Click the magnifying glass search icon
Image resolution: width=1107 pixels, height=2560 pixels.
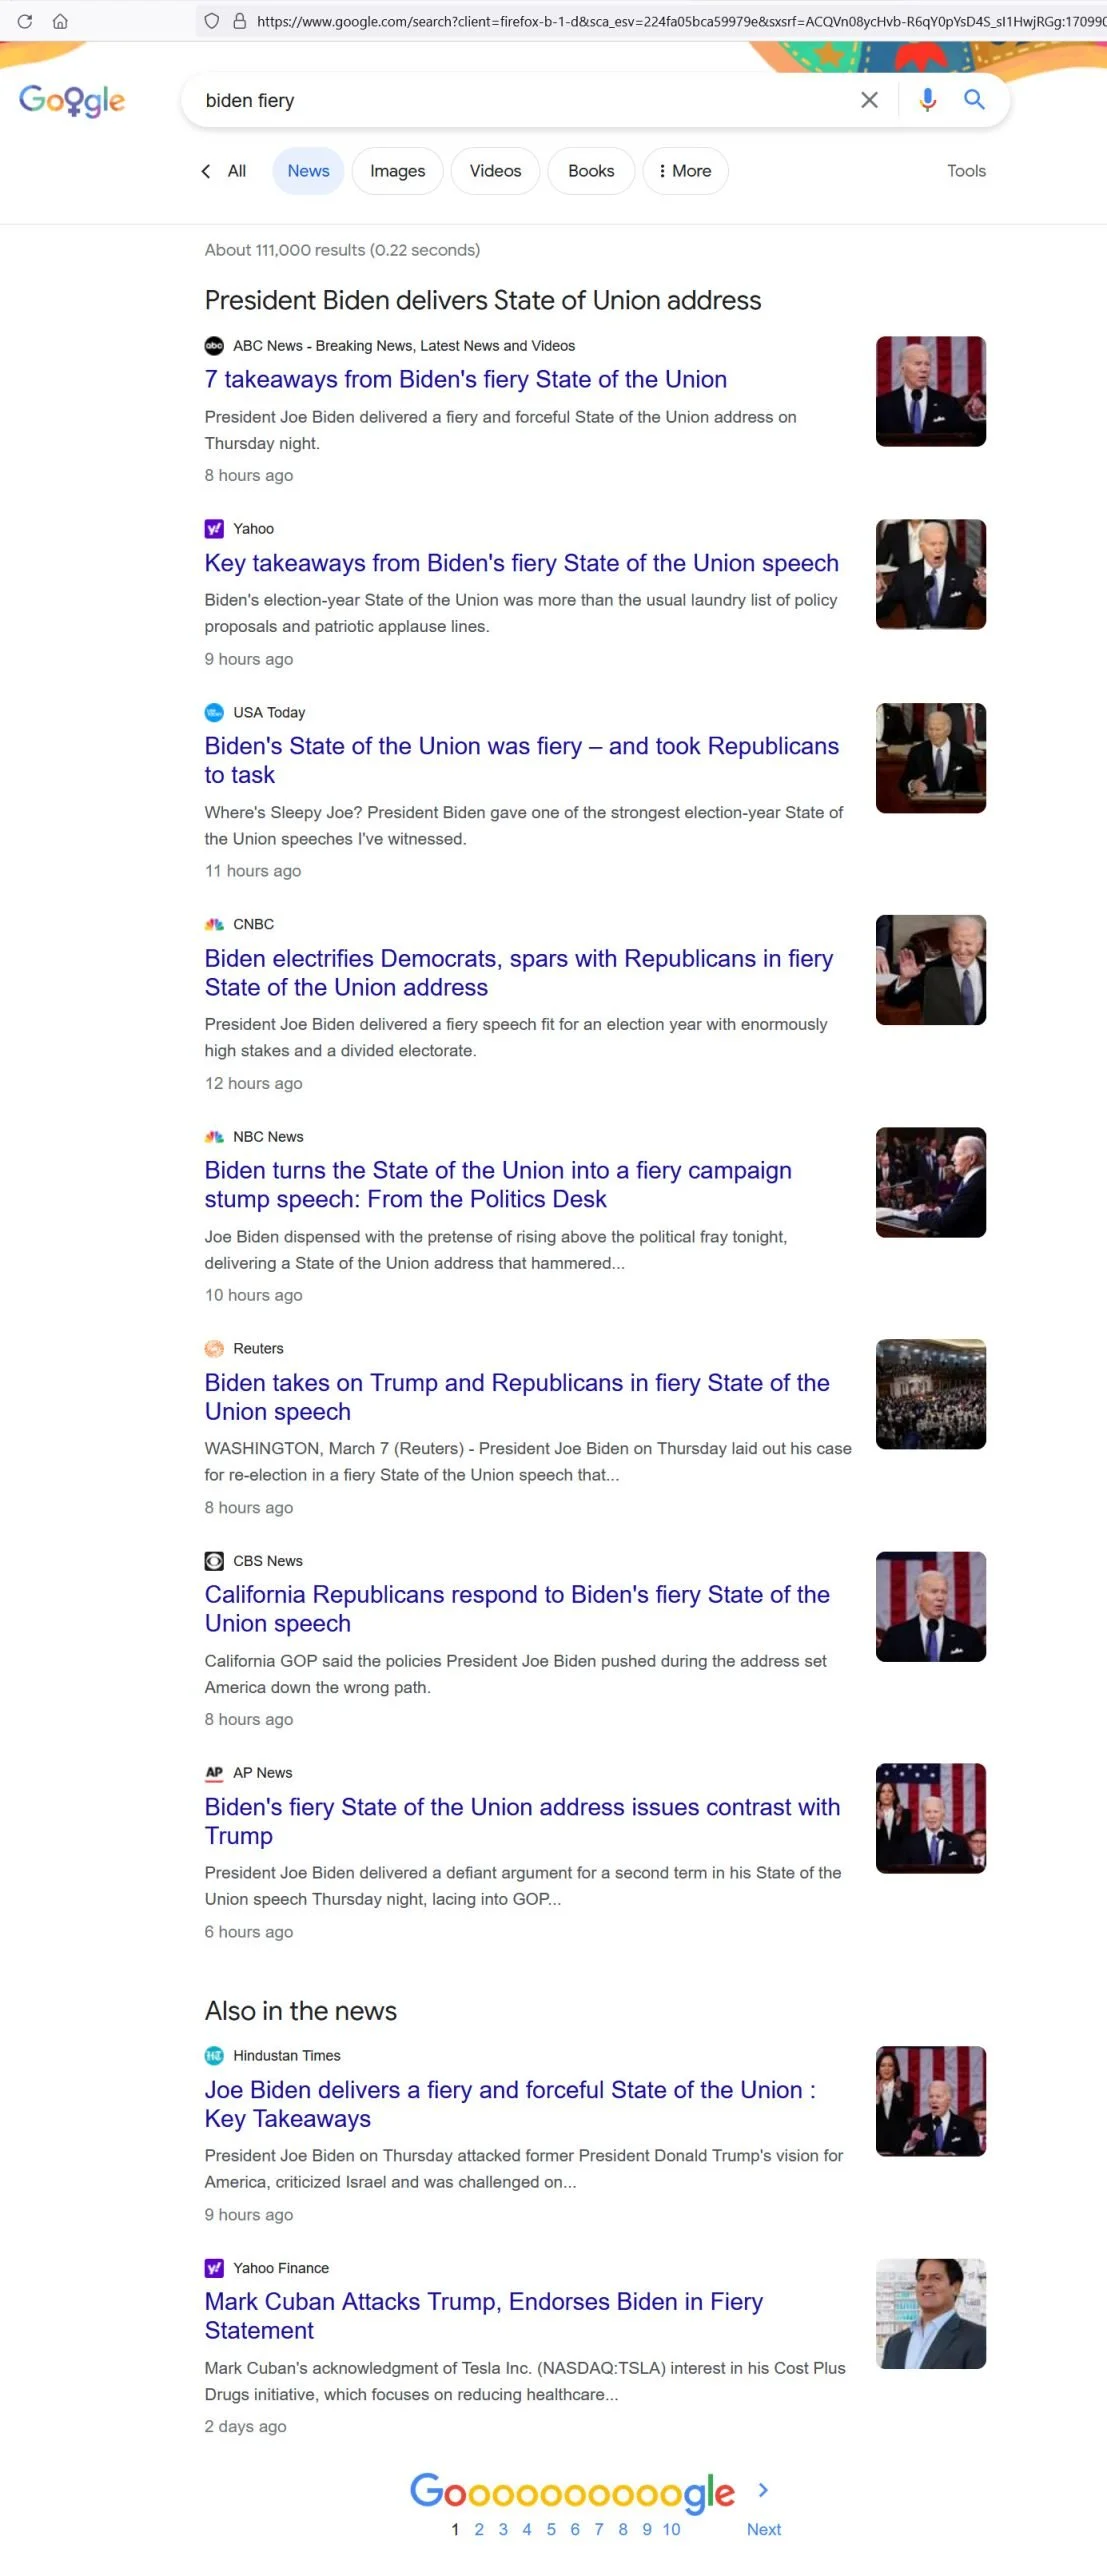click(974, 99)
